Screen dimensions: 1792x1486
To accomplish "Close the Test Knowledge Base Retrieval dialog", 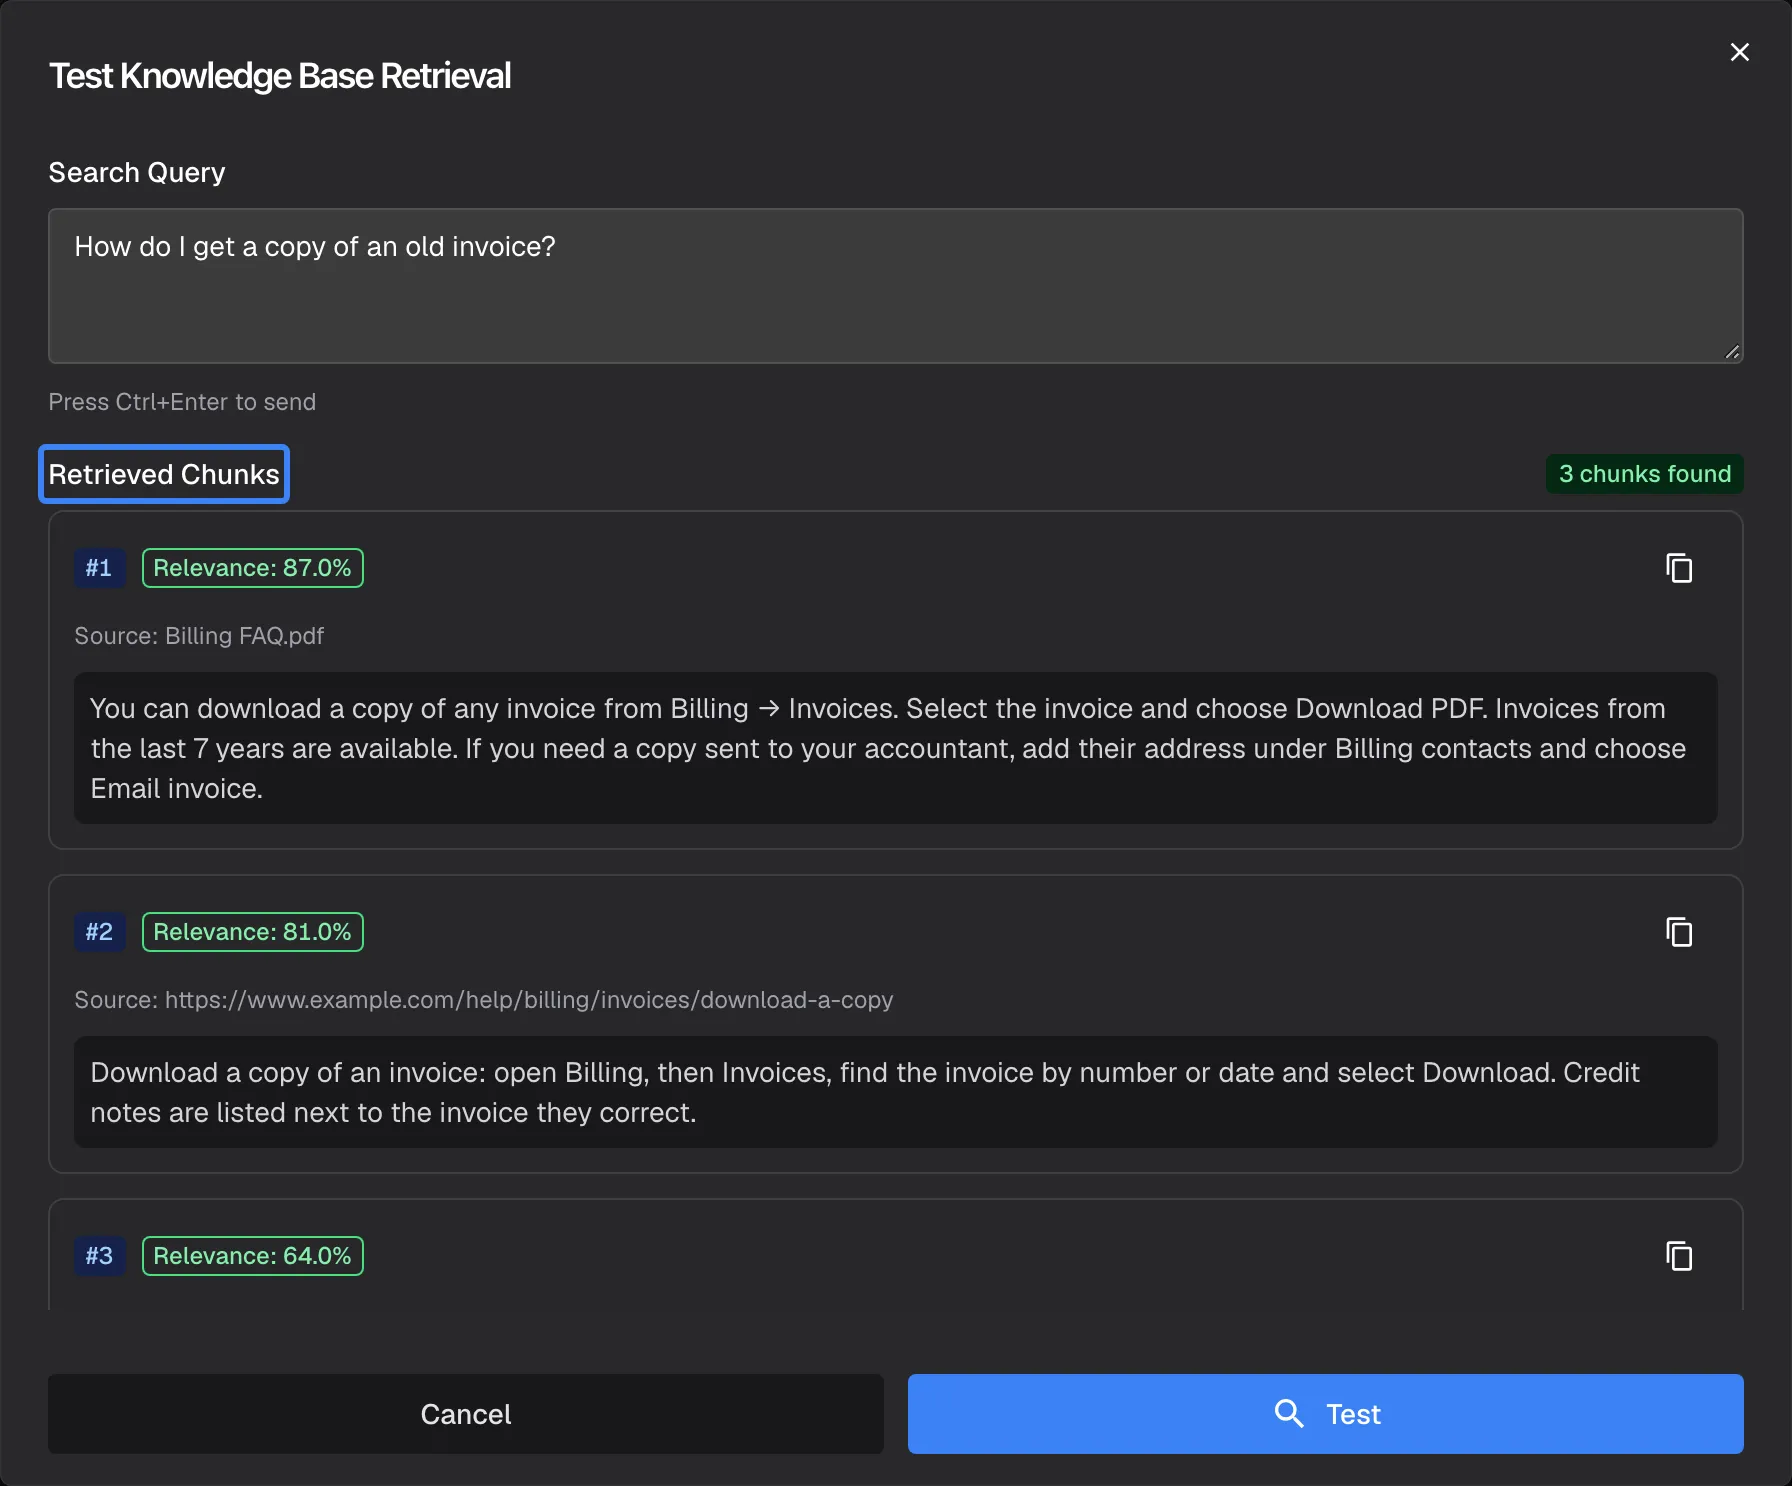I will tap(1740, 52).
